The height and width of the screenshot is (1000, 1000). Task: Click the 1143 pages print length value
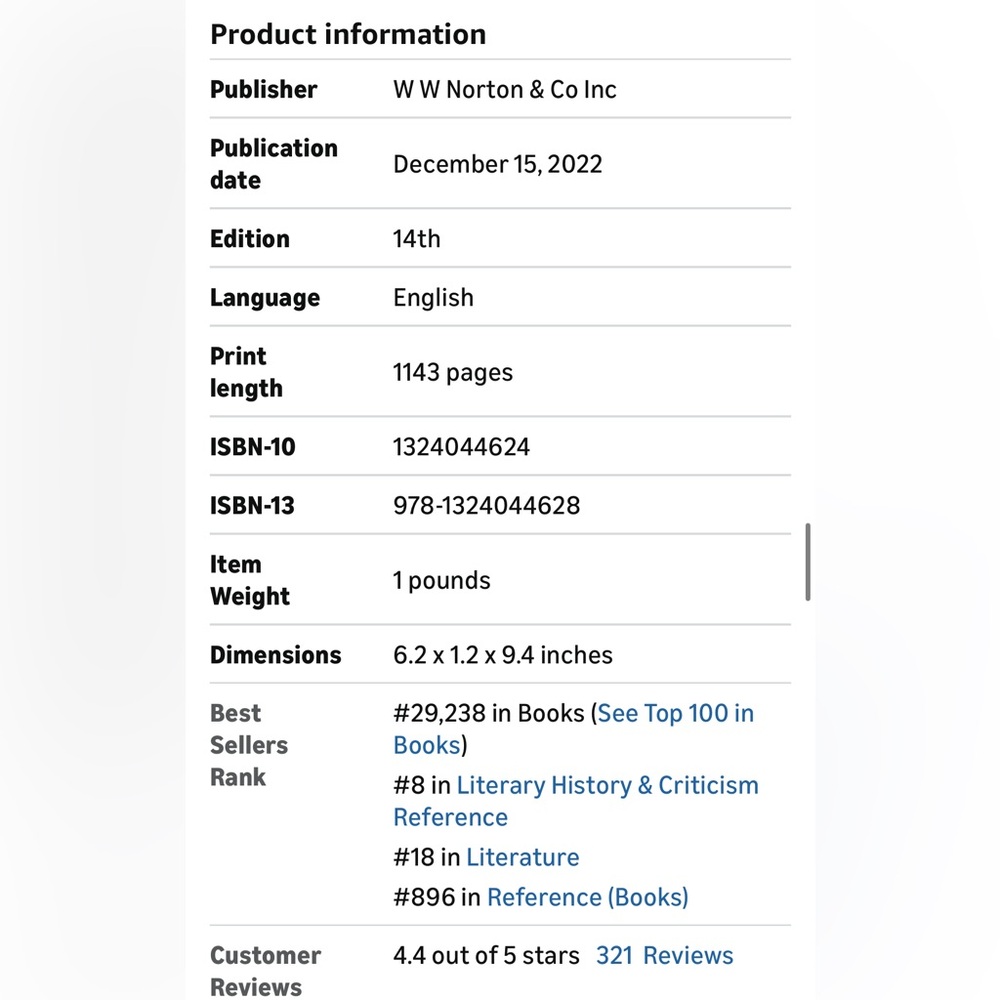pos(452,373)
